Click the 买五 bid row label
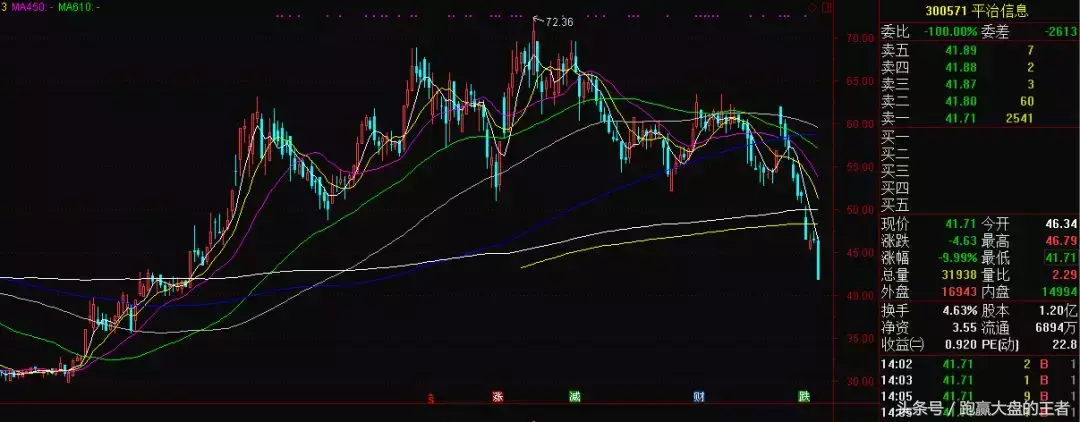 tap(895, 204)
